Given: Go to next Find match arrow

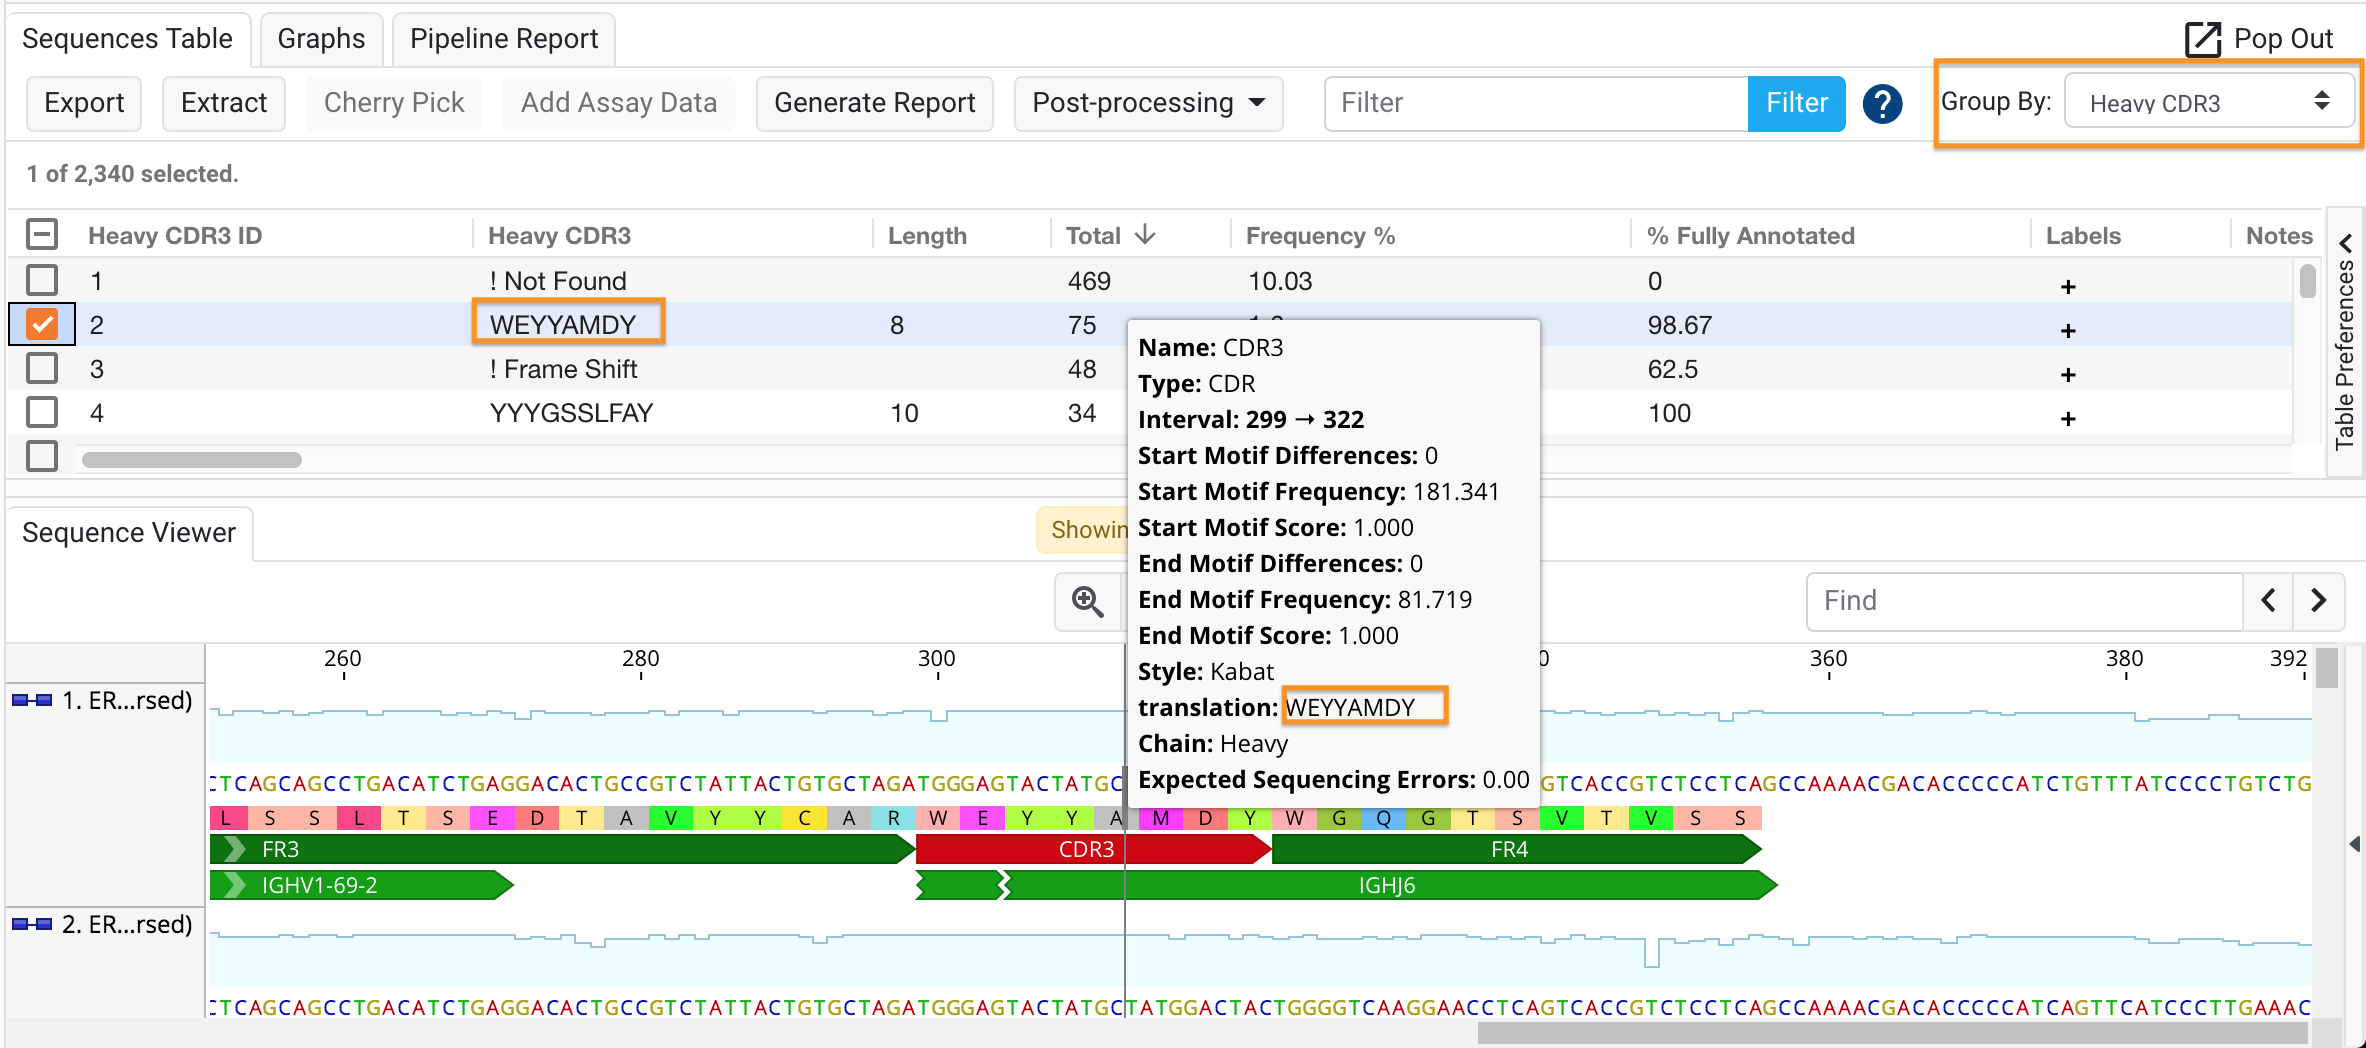Looking at the screenshot, I should [x=2318, y=600].
